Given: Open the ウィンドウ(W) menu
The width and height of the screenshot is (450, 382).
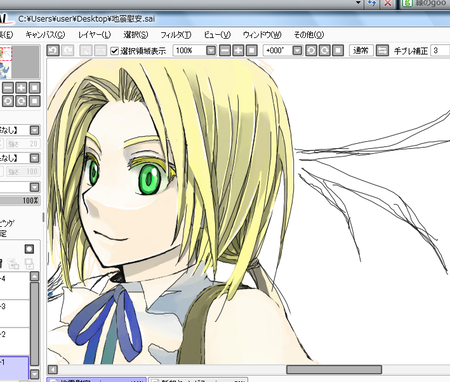Looking at the screenshot, I should (x=262, y=35).
